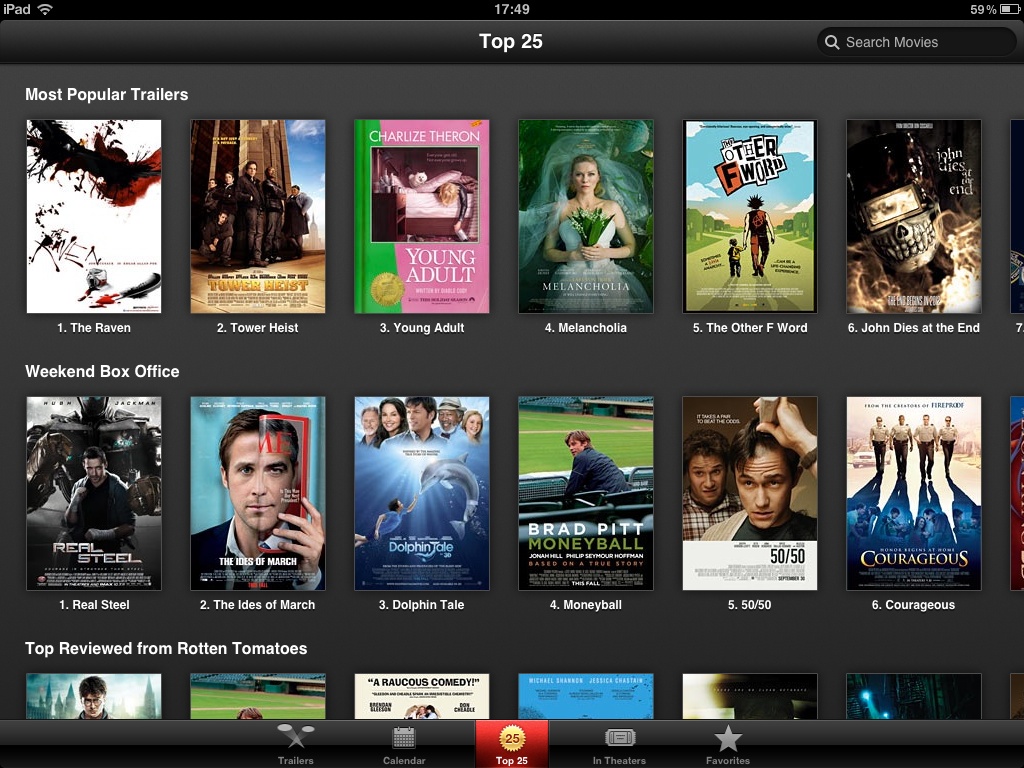Open The Other F Word poster
Screen dimensions: 1024x768
point(750,216)
